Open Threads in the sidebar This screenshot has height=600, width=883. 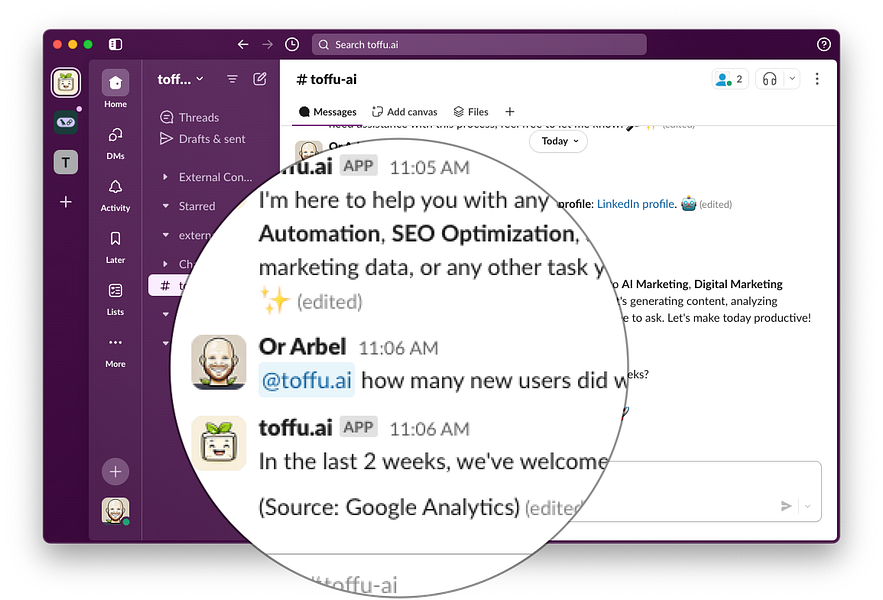pos(189,117)
